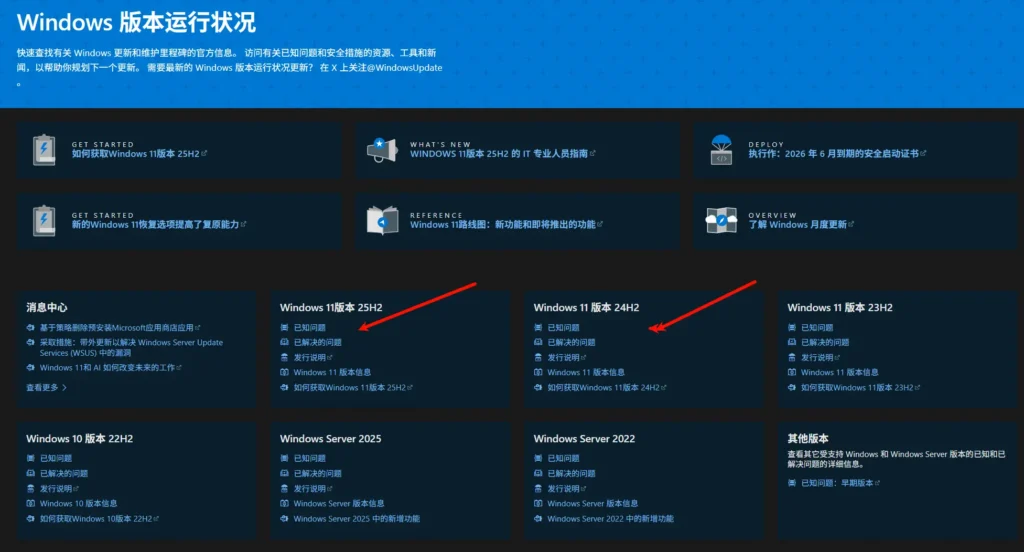This screenshot has height=552, width=1024.
Task: Click the 其他版本 card heading
Action: [808, 439]
